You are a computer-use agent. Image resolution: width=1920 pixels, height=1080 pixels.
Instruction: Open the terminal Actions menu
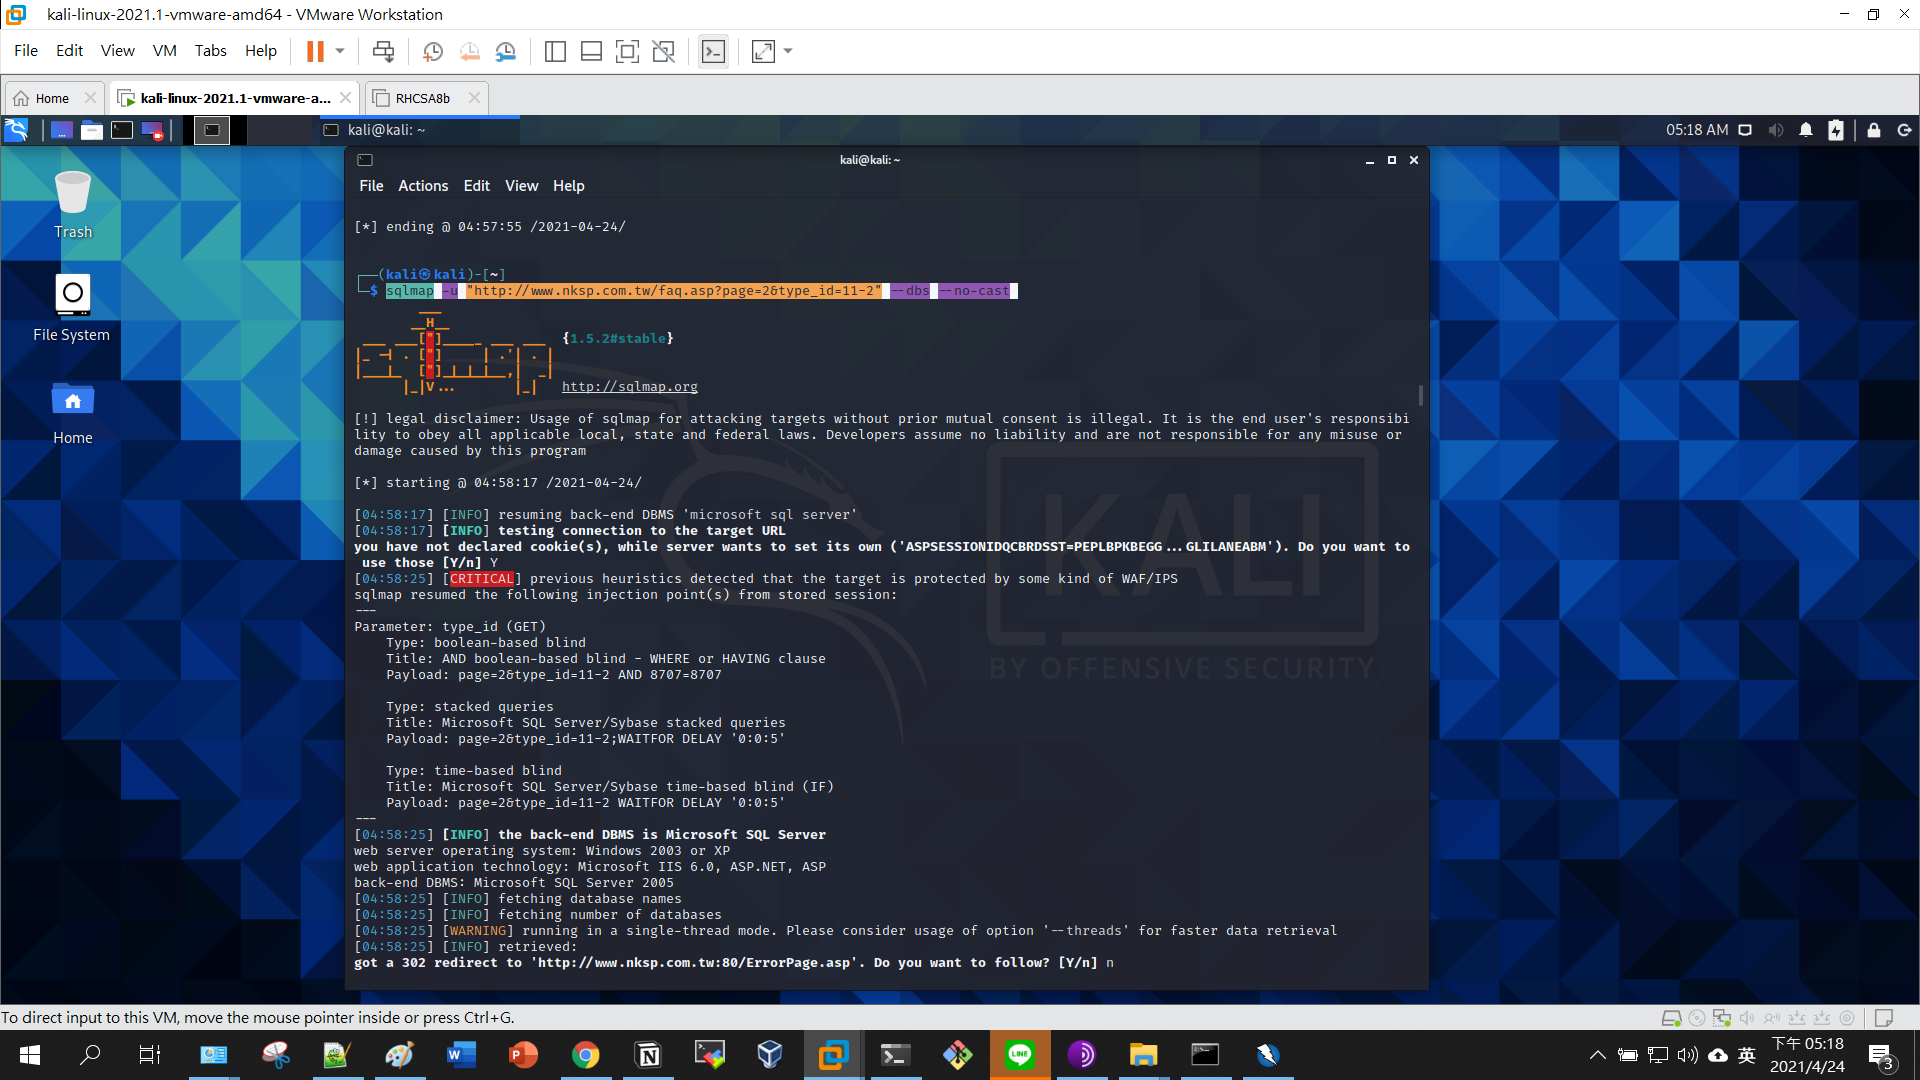(423, 186)
